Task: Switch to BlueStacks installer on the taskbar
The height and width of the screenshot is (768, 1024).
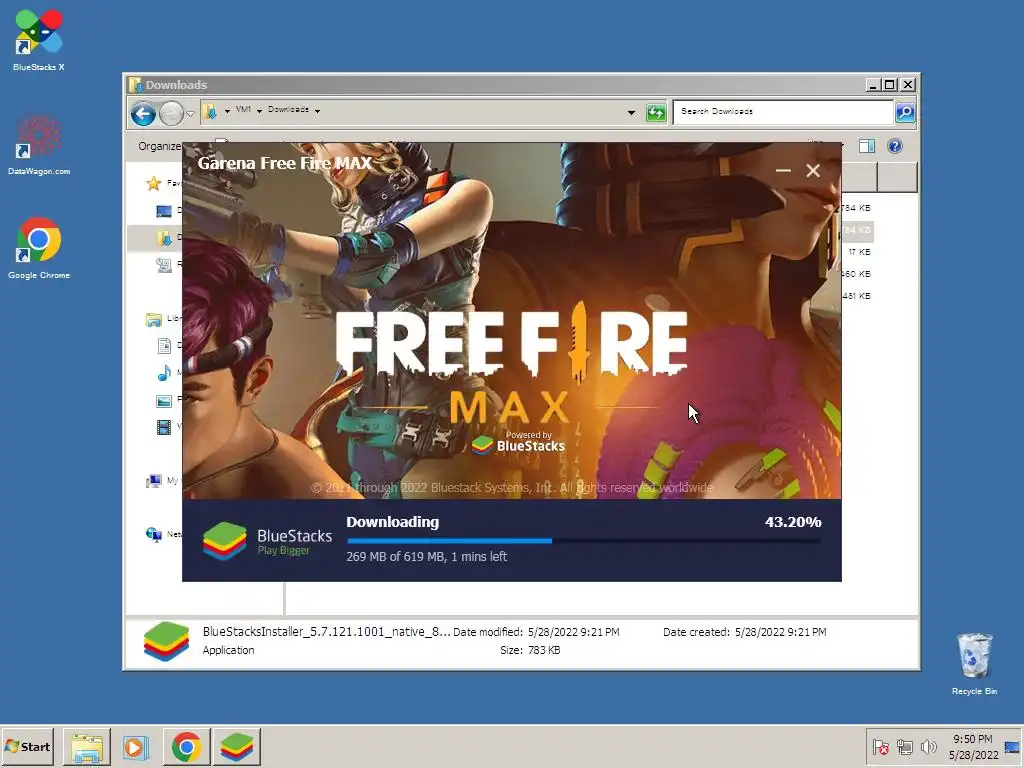Action: [x=236, y=746]
